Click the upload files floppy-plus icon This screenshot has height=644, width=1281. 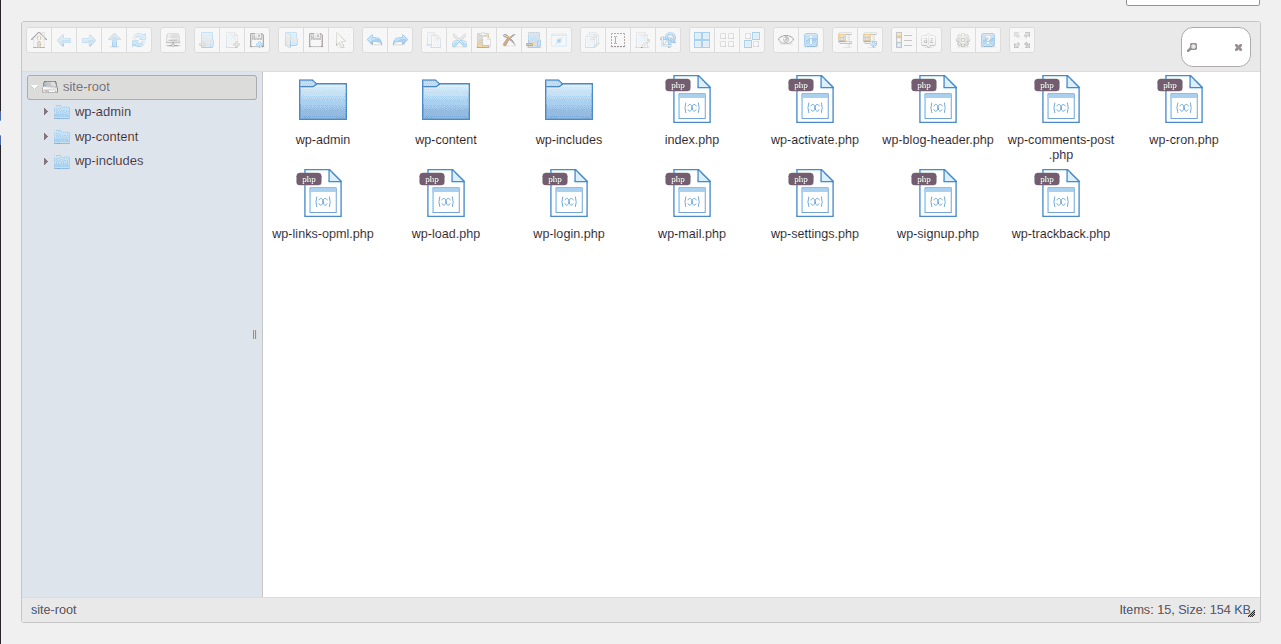click(x=257, y=41)
